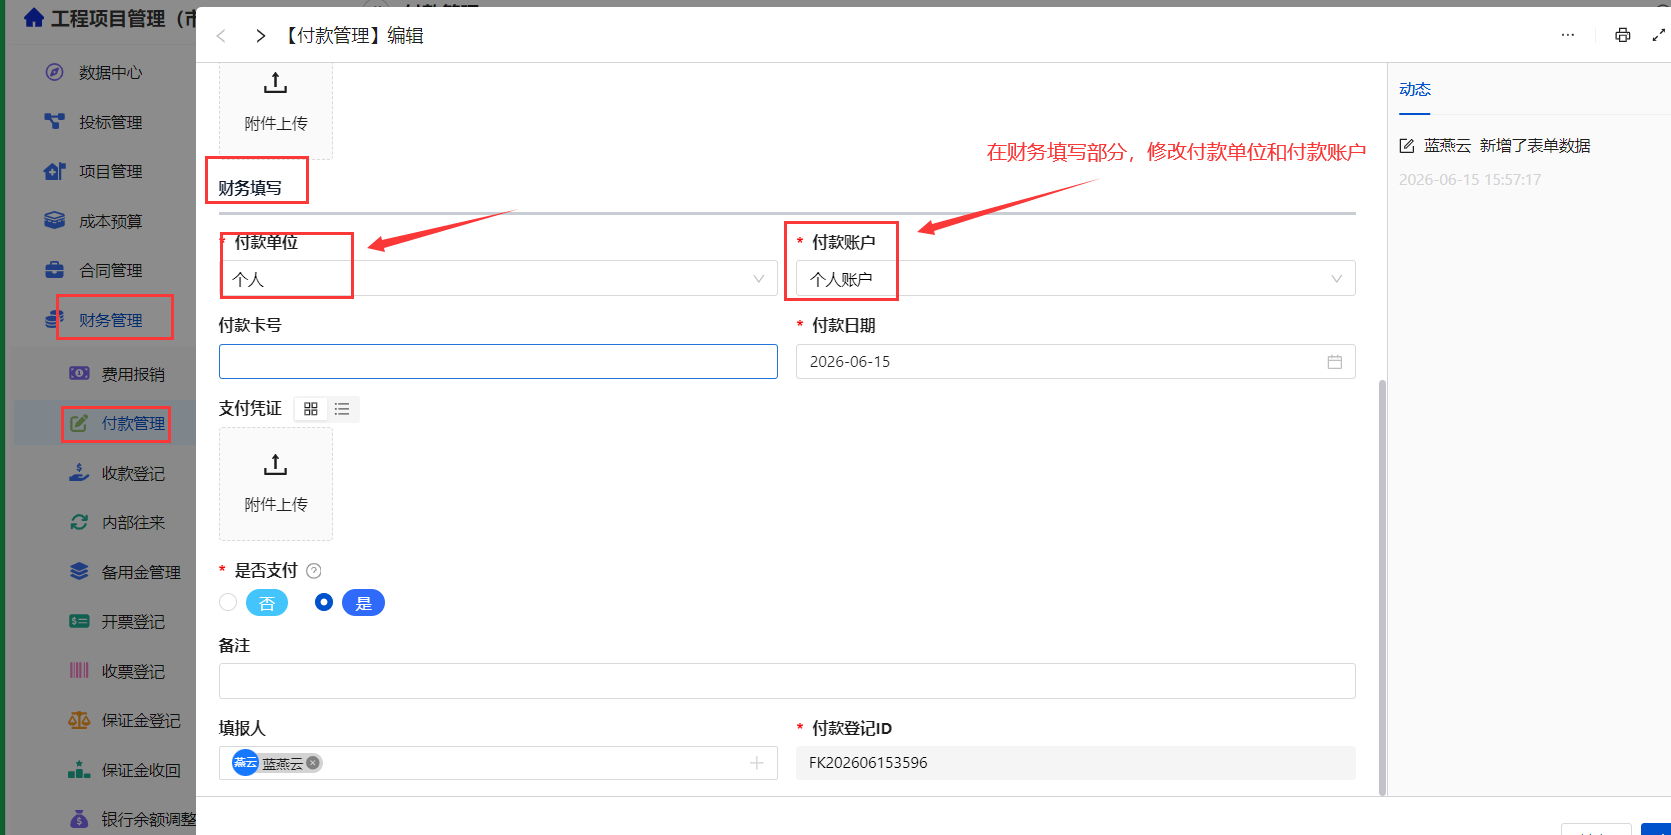Click the 付款登记ID field

pos(1076,763)
